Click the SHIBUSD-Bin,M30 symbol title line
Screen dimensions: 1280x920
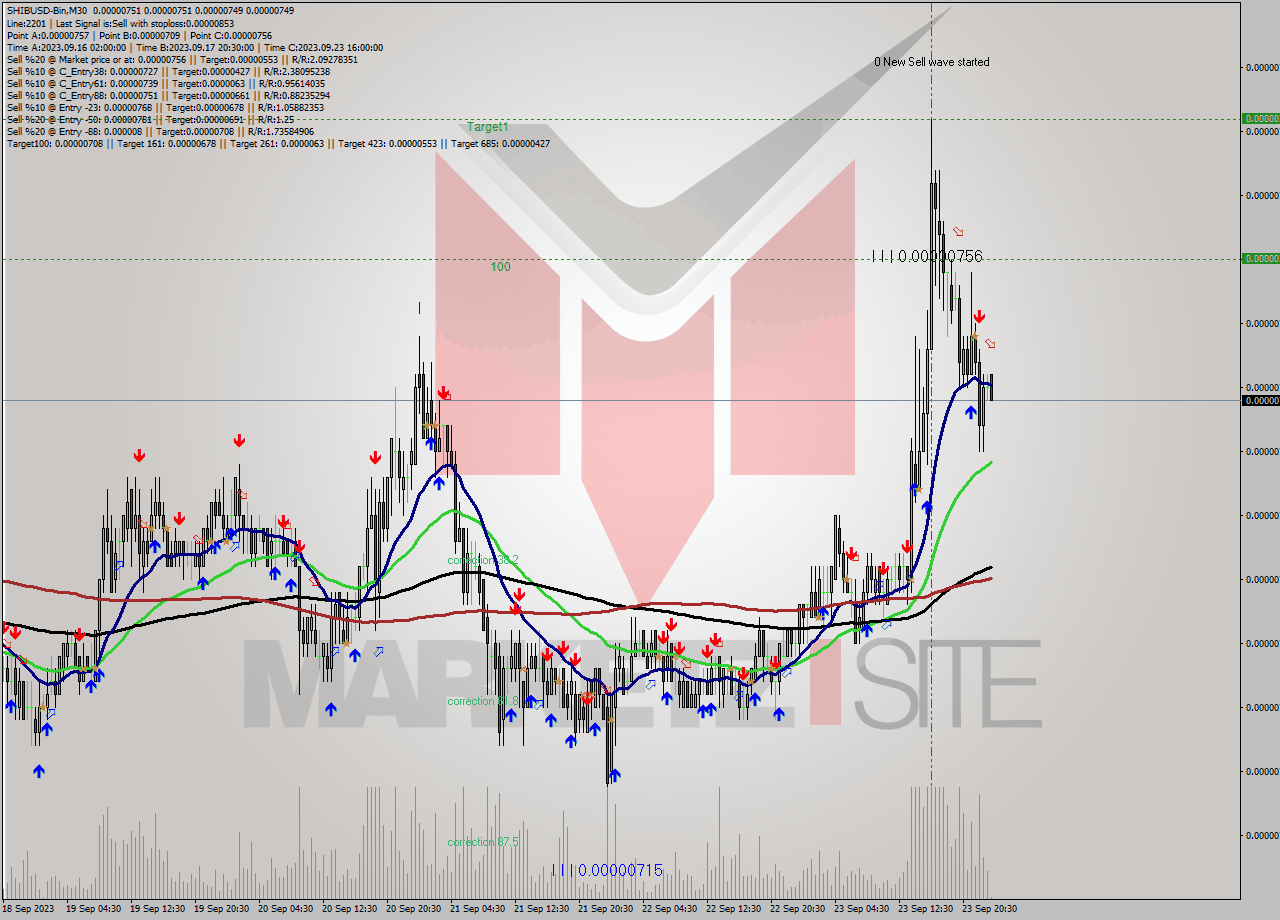coord(150,11)
